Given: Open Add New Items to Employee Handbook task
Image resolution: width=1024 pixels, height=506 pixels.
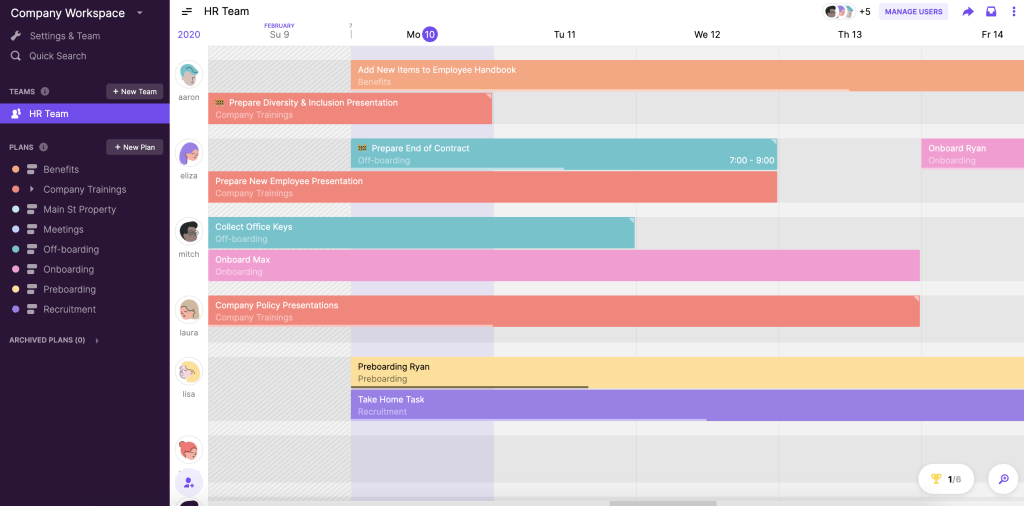Looking at the screenshot, I should click(x=687, y=76).
